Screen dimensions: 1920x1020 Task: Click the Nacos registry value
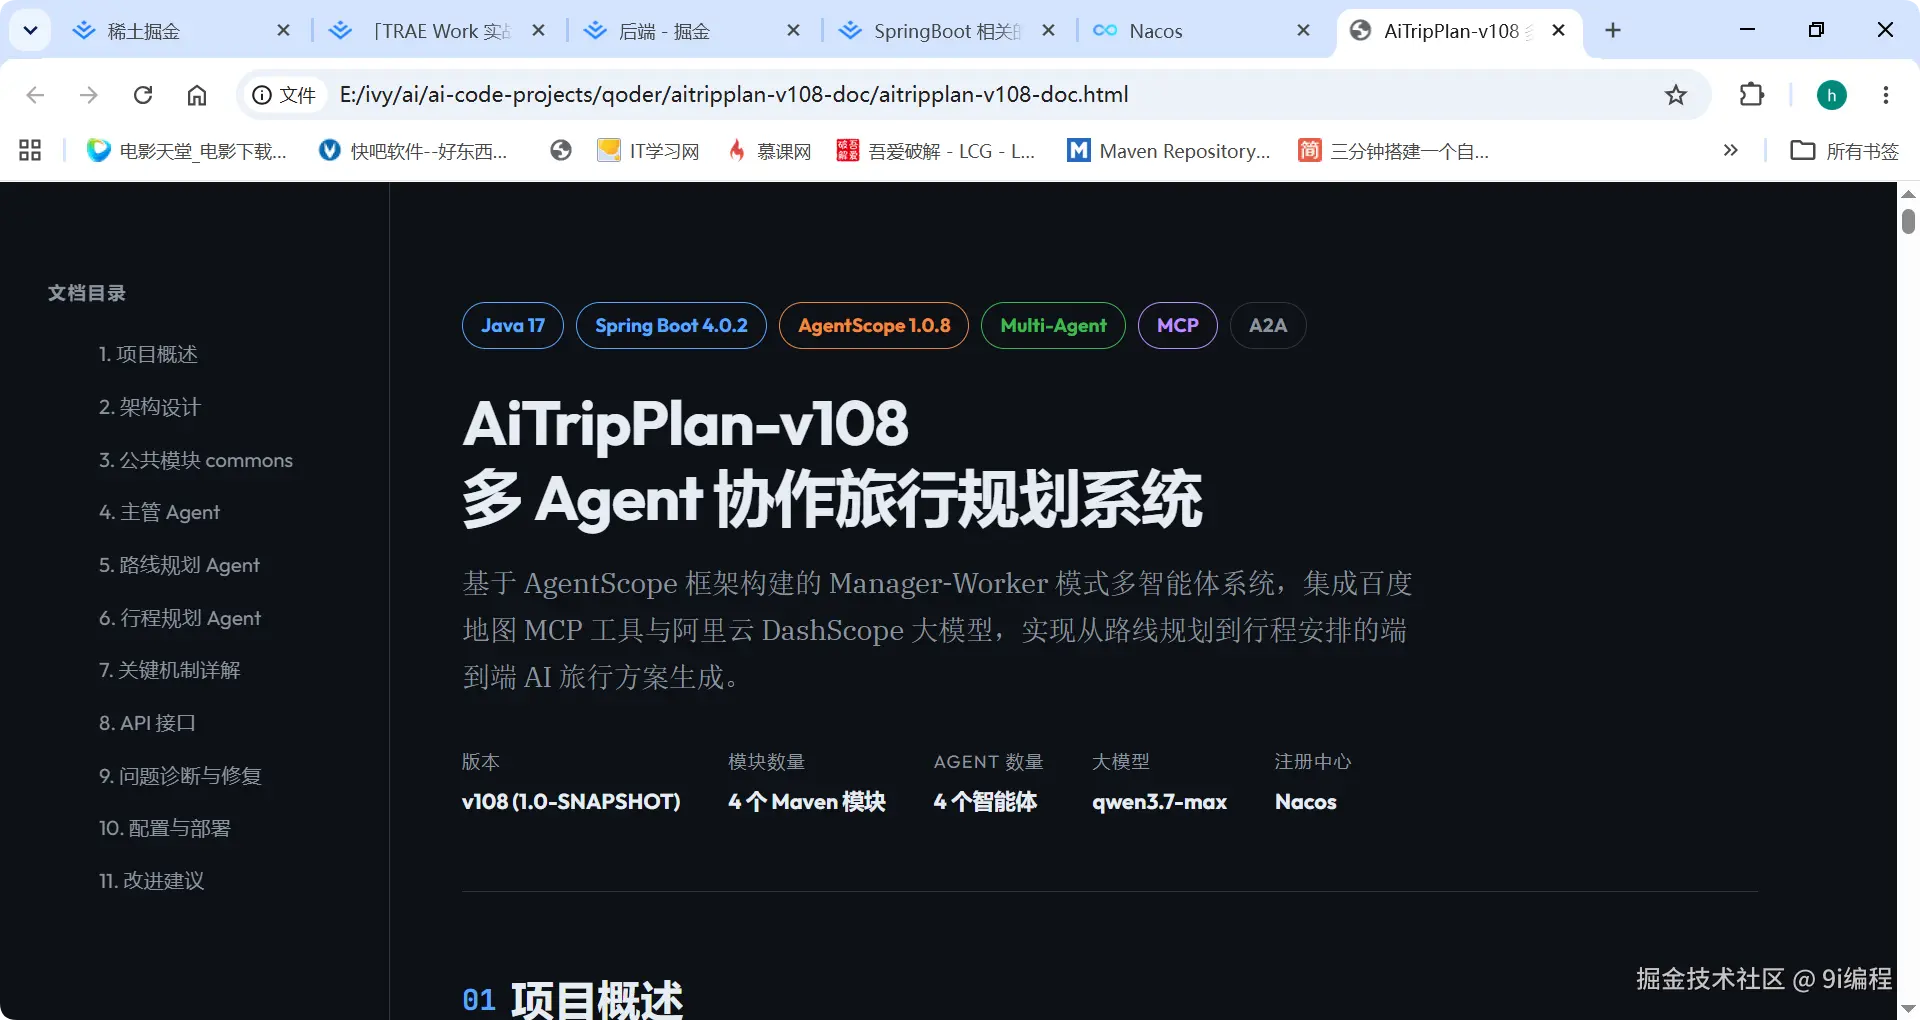1305,802
